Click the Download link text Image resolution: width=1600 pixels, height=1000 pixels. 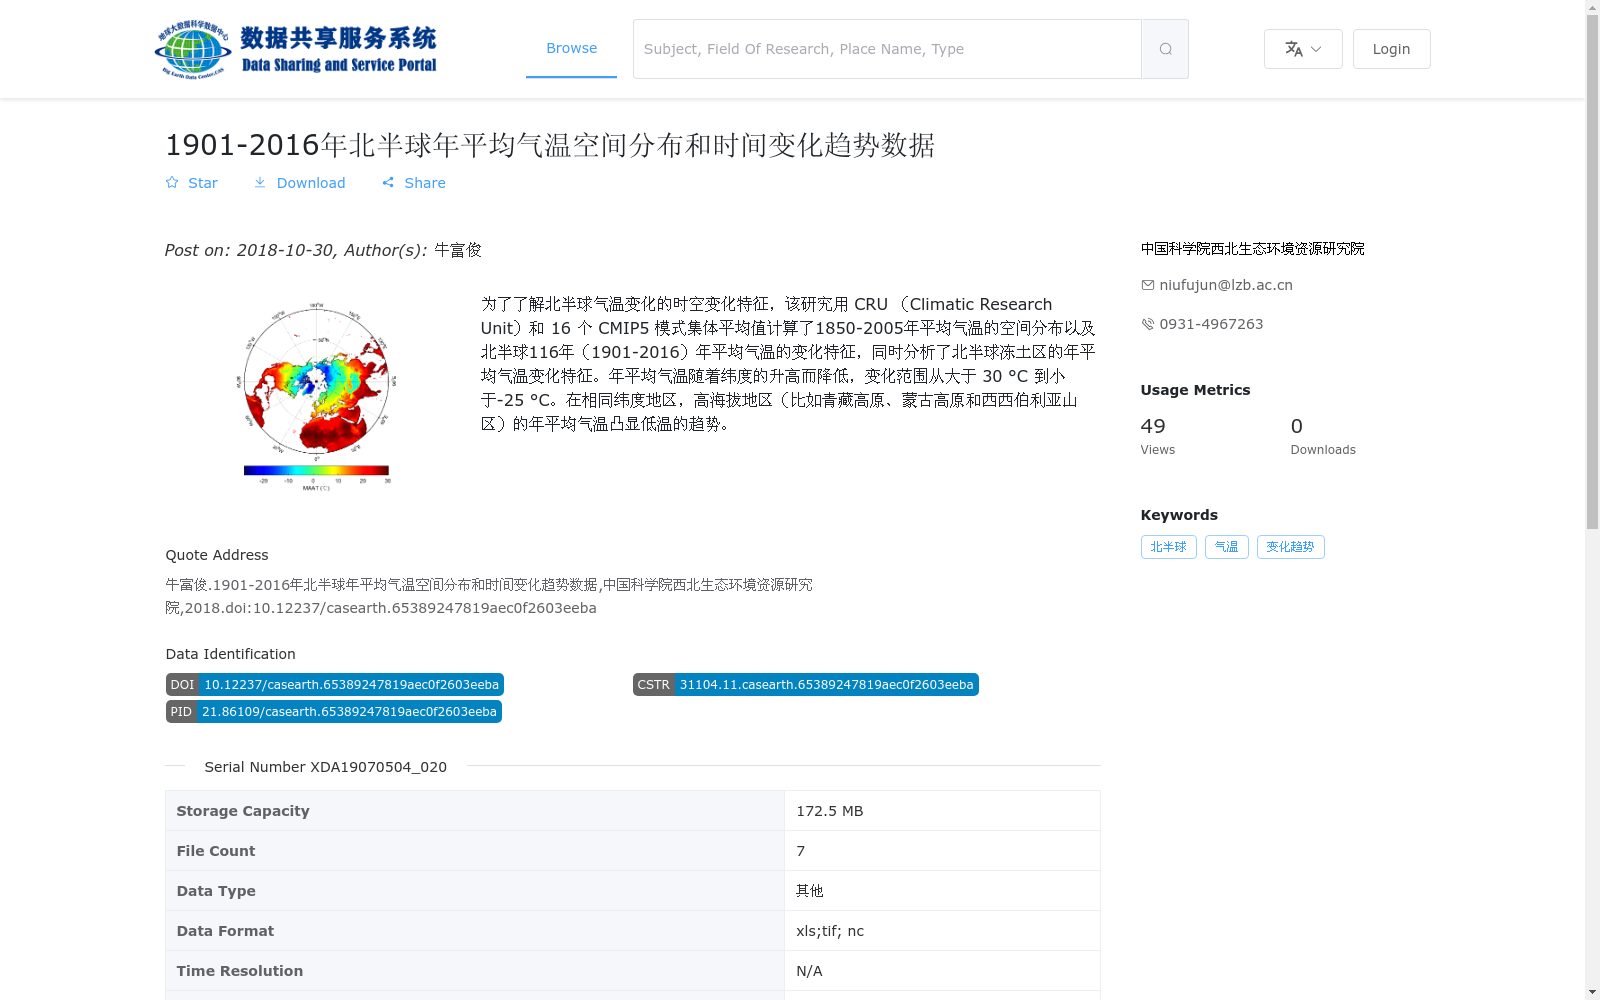[311, 183]
